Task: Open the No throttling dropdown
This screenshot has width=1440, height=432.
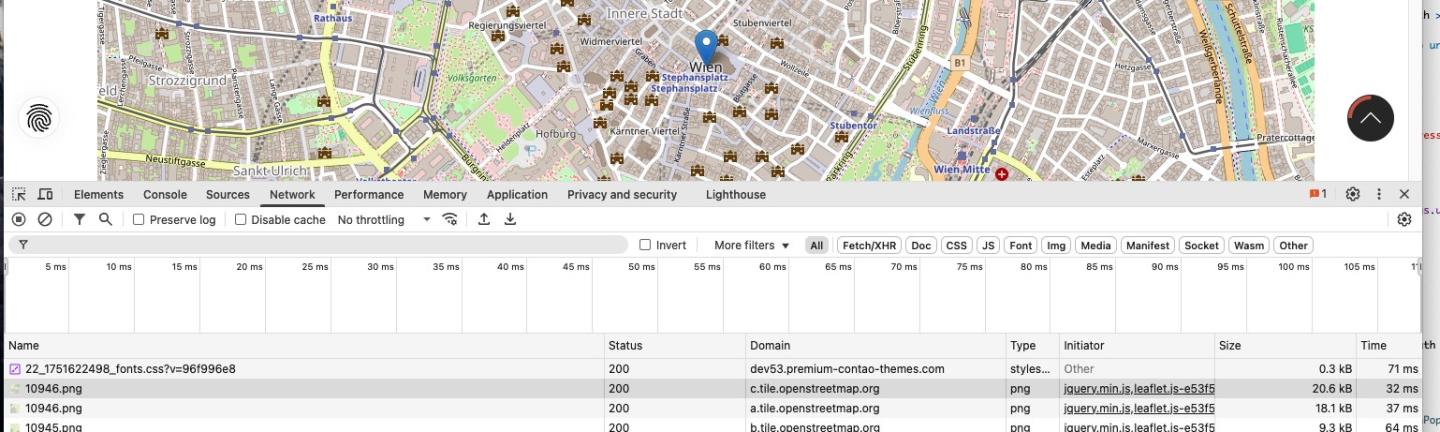Action: coord(384,220)
